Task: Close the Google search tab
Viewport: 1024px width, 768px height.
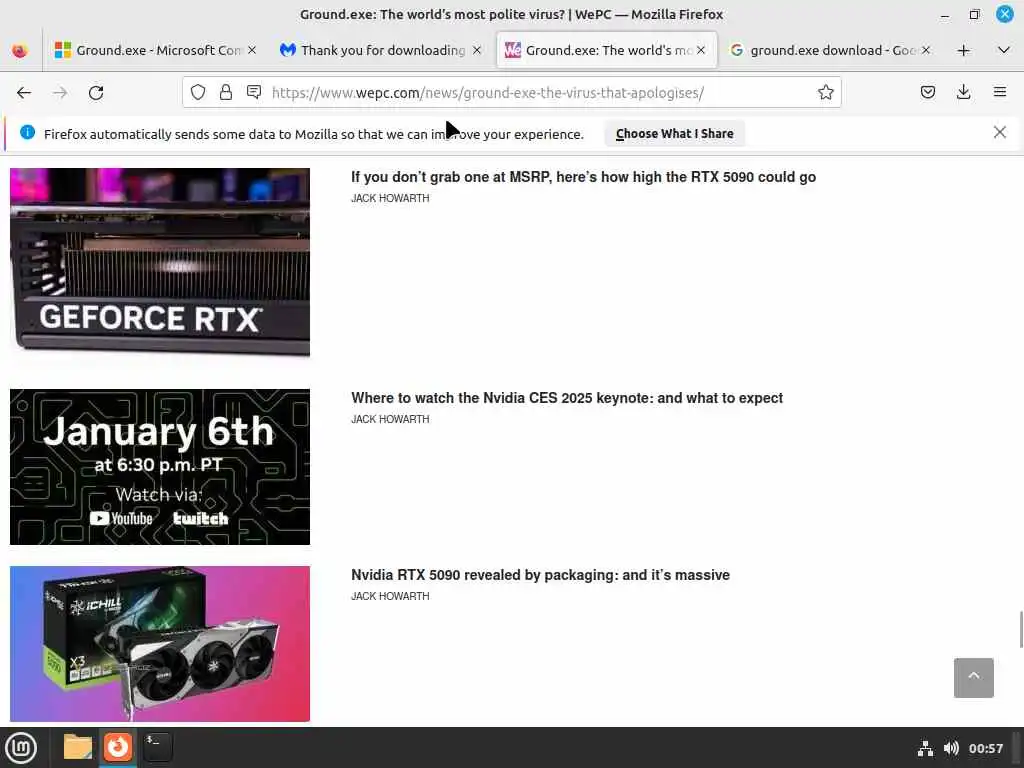Action: (925, 50)
